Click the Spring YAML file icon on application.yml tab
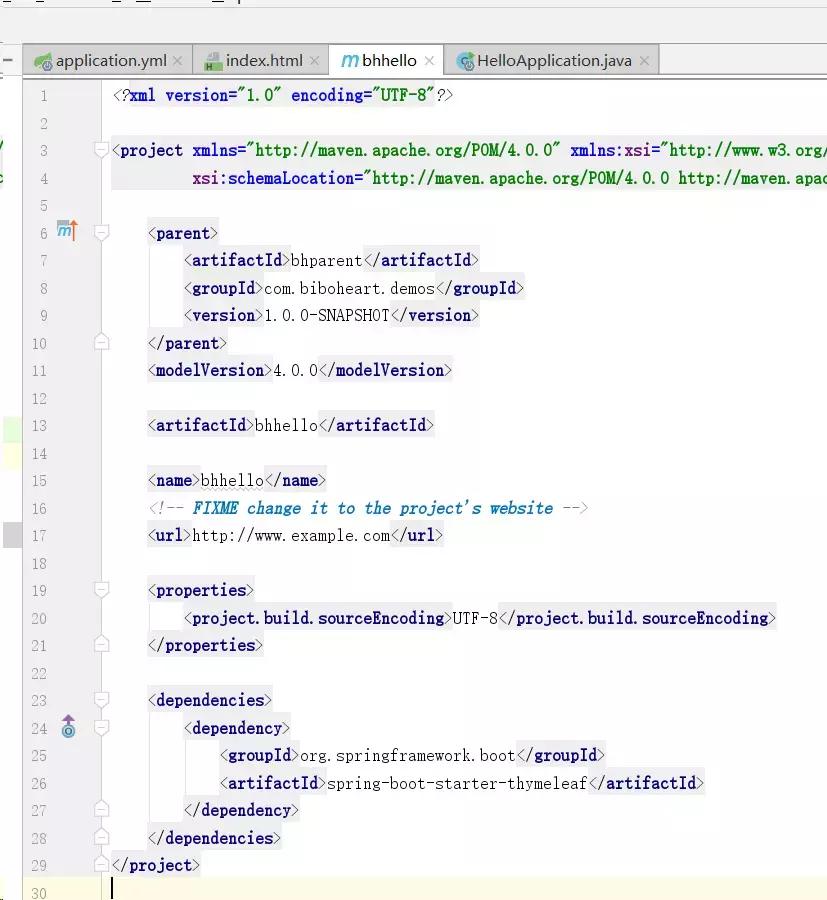 44,60
